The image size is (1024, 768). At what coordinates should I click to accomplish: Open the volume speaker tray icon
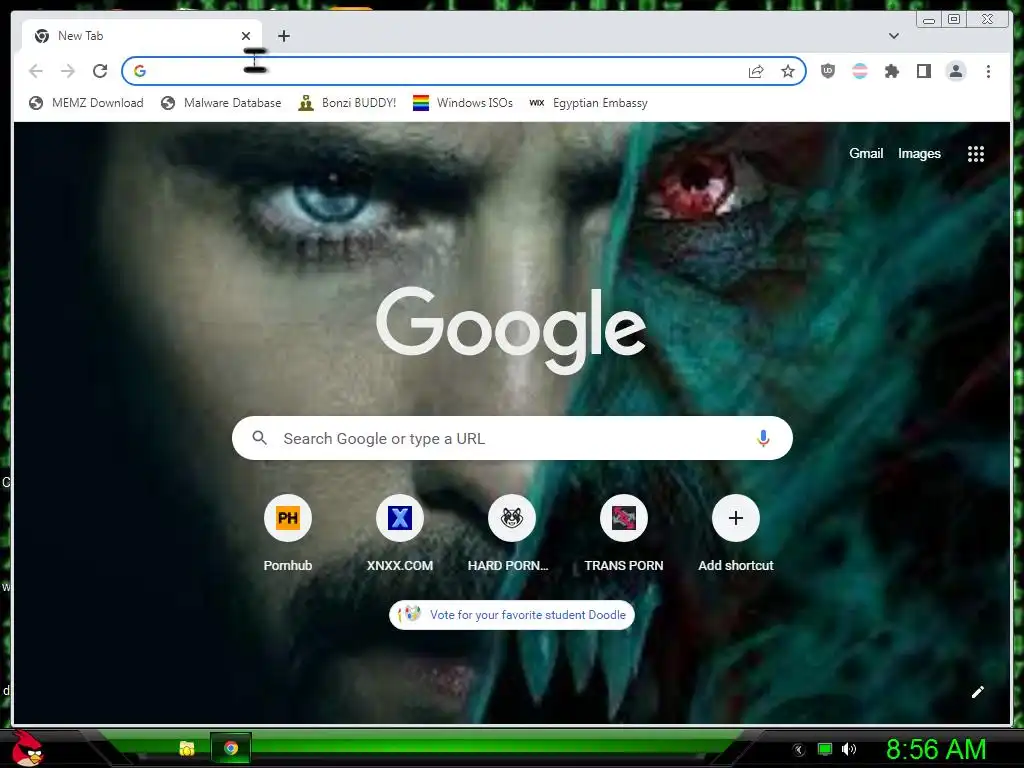pos(849,749)
